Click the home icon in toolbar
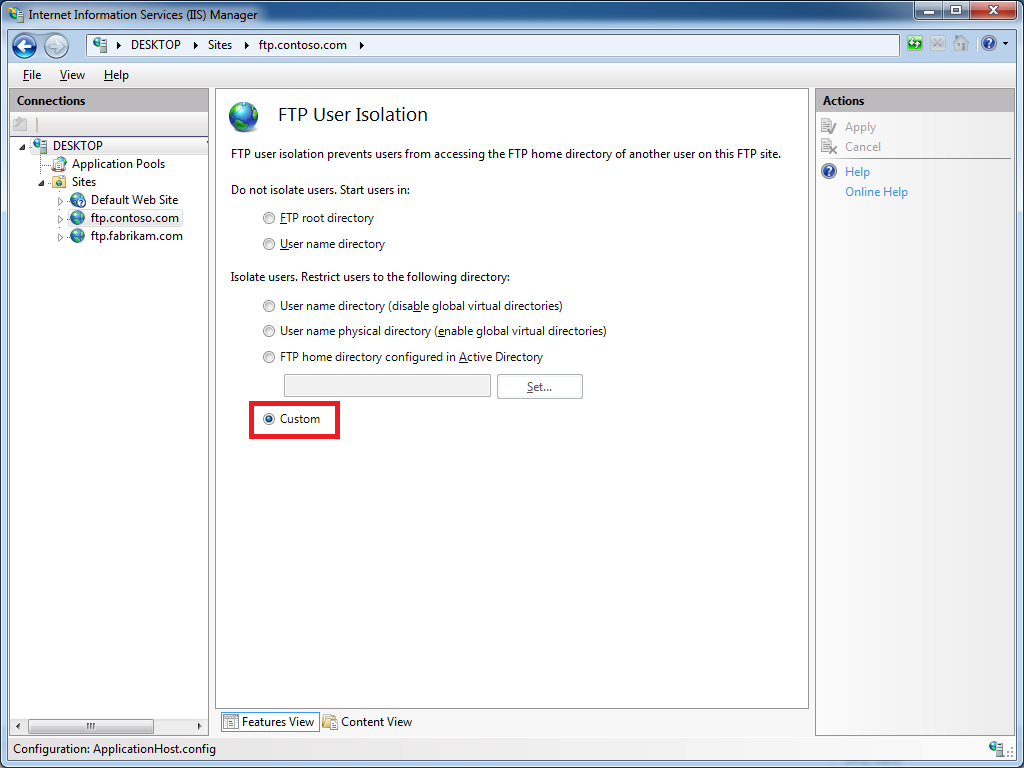 click(x=960, y=44)
